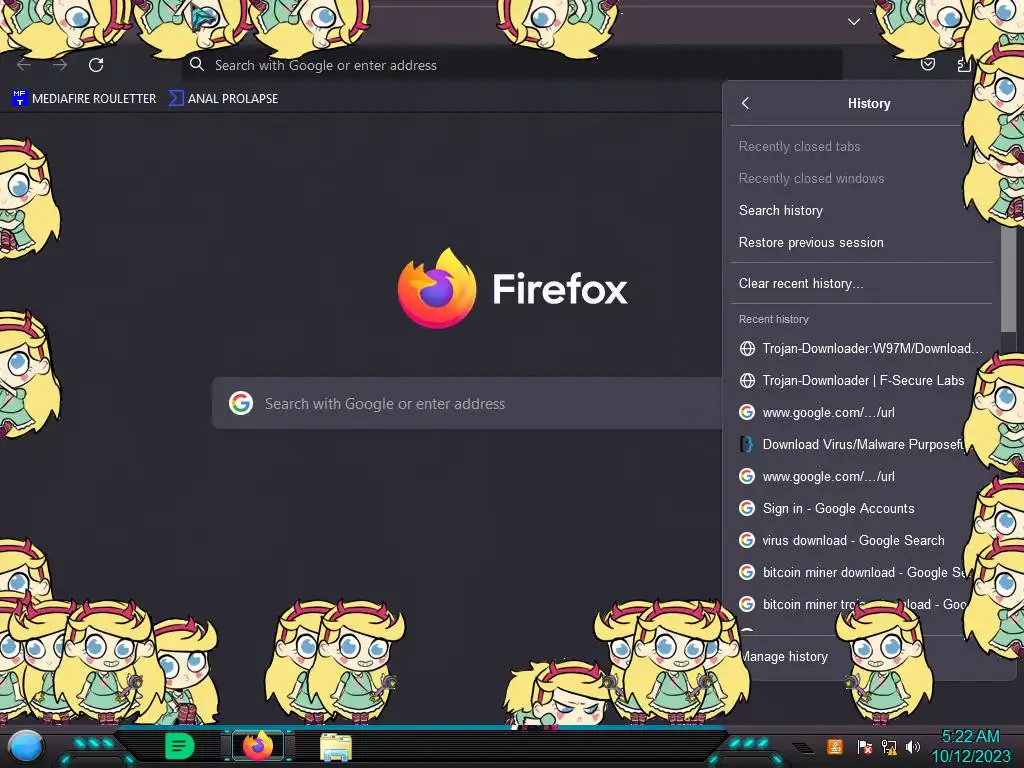
Task: Click the History panel scrollbar
Action: click(x=1008, y=280)
